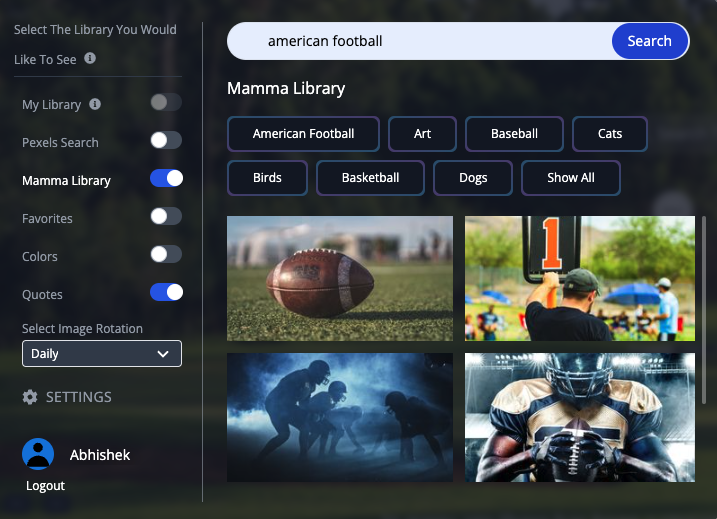Select the player holding ball thumbnail
Screen dimensions: 717x519
pos(580,417)
